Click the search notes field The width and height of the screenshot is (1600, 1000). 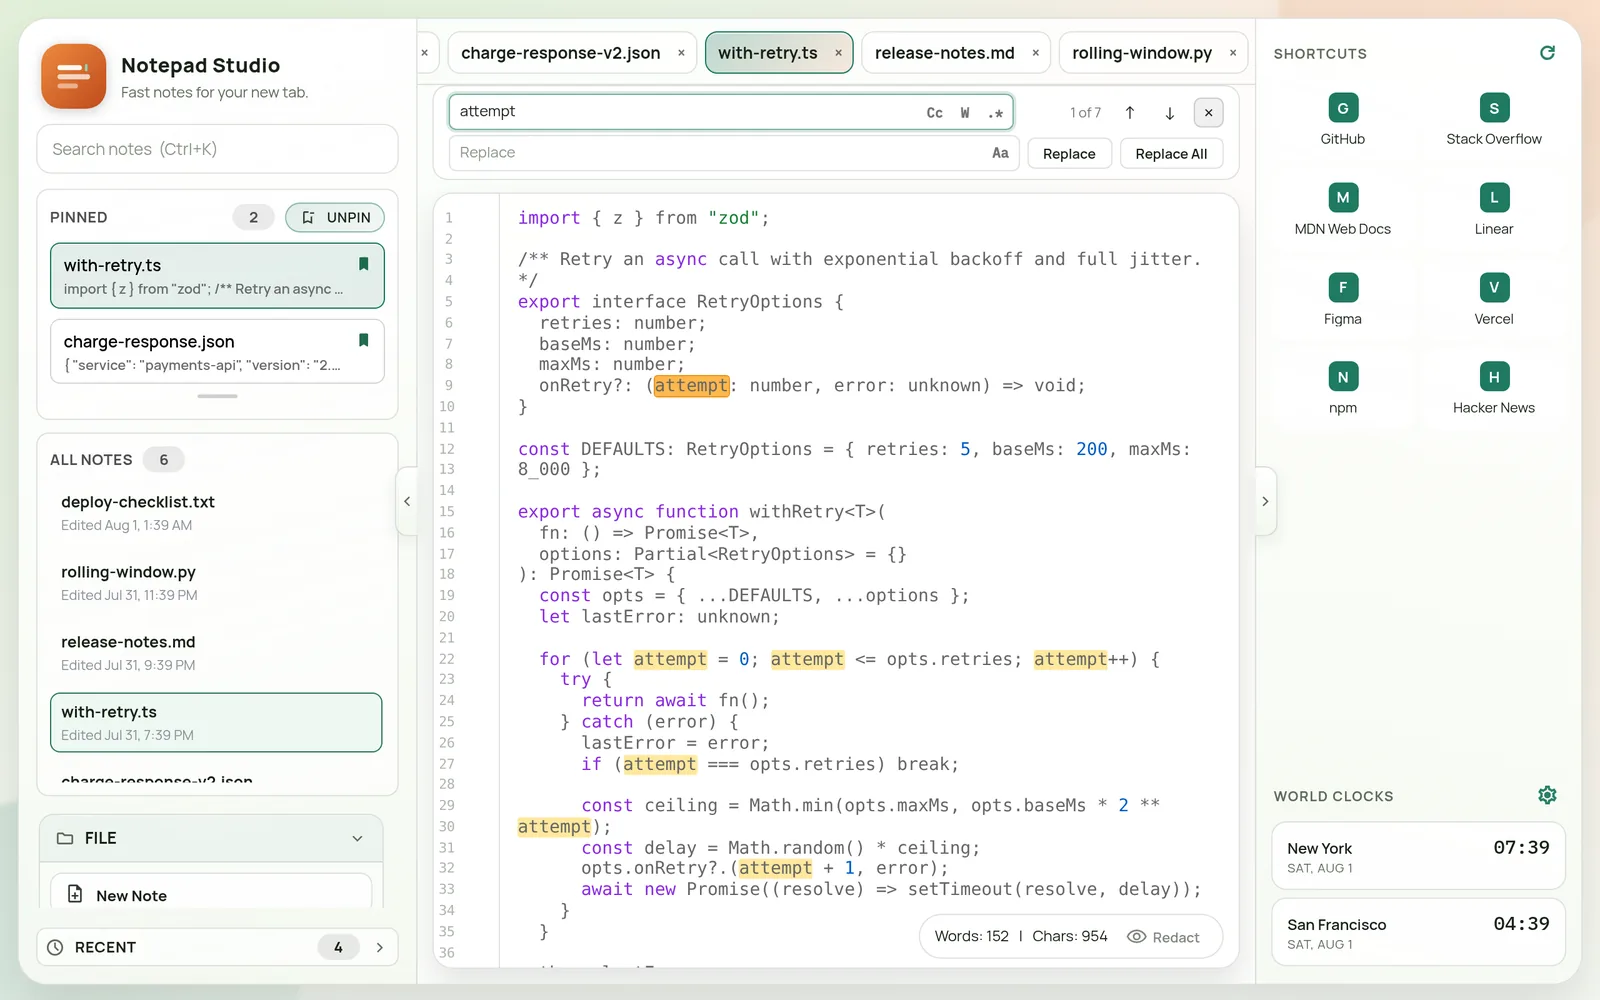coord(217,149)
